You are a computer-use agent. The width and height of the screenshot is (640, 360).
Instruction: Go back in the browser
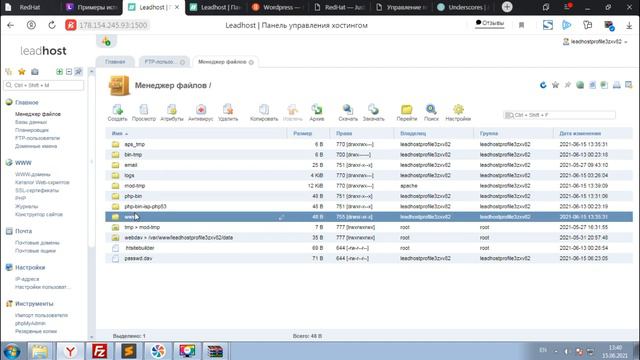click(10, 25)
